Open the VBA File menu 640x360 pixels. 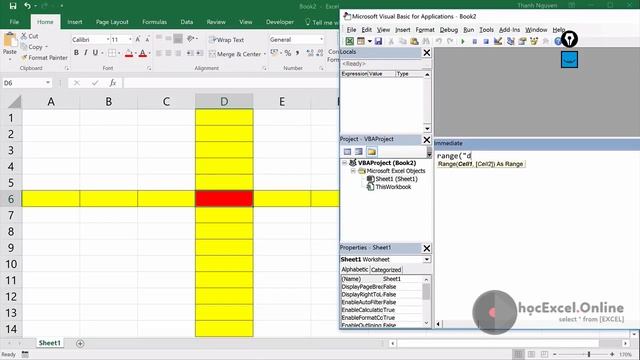point(351,30)
